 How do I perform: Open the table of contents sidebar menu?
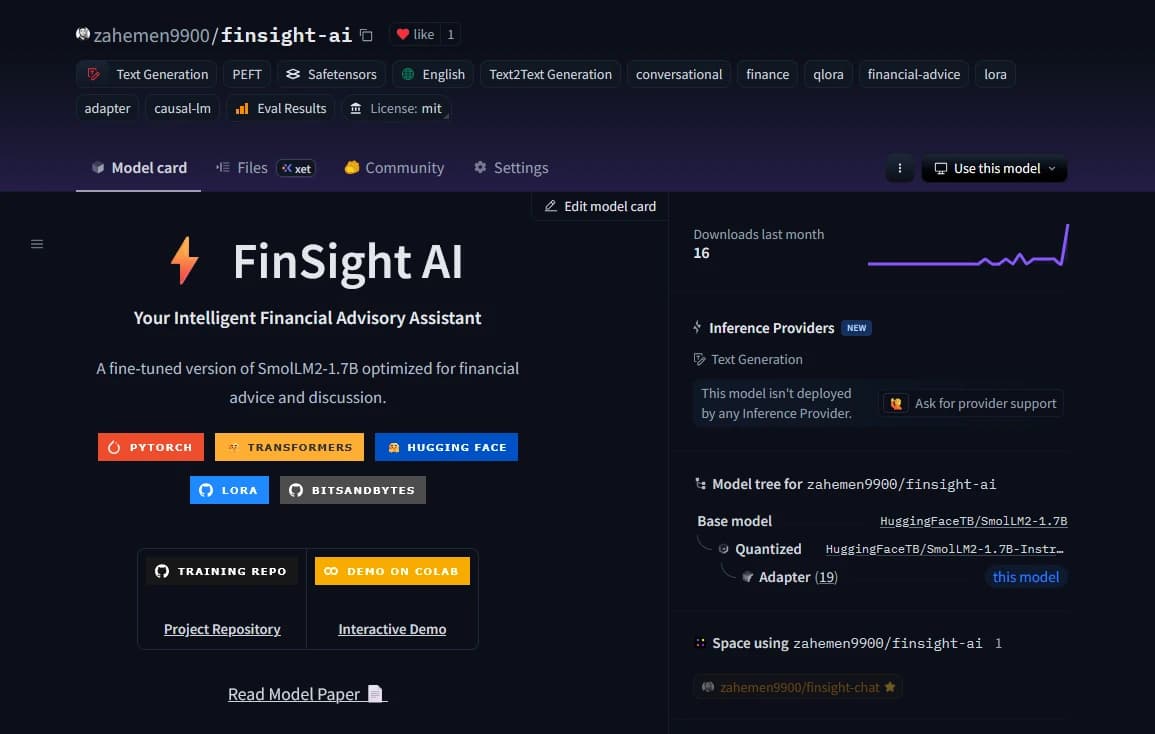(37, 243)
